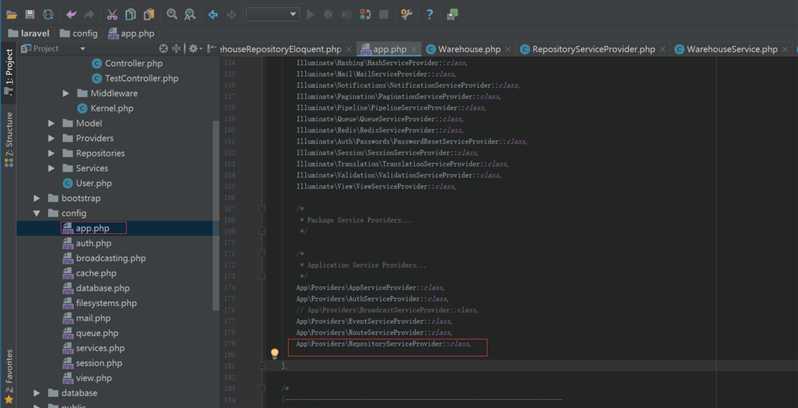Open RepositoryServiceProvider.php tab
Image resolution: width=798 pixels, height=408 pixels.
point(593,49)
